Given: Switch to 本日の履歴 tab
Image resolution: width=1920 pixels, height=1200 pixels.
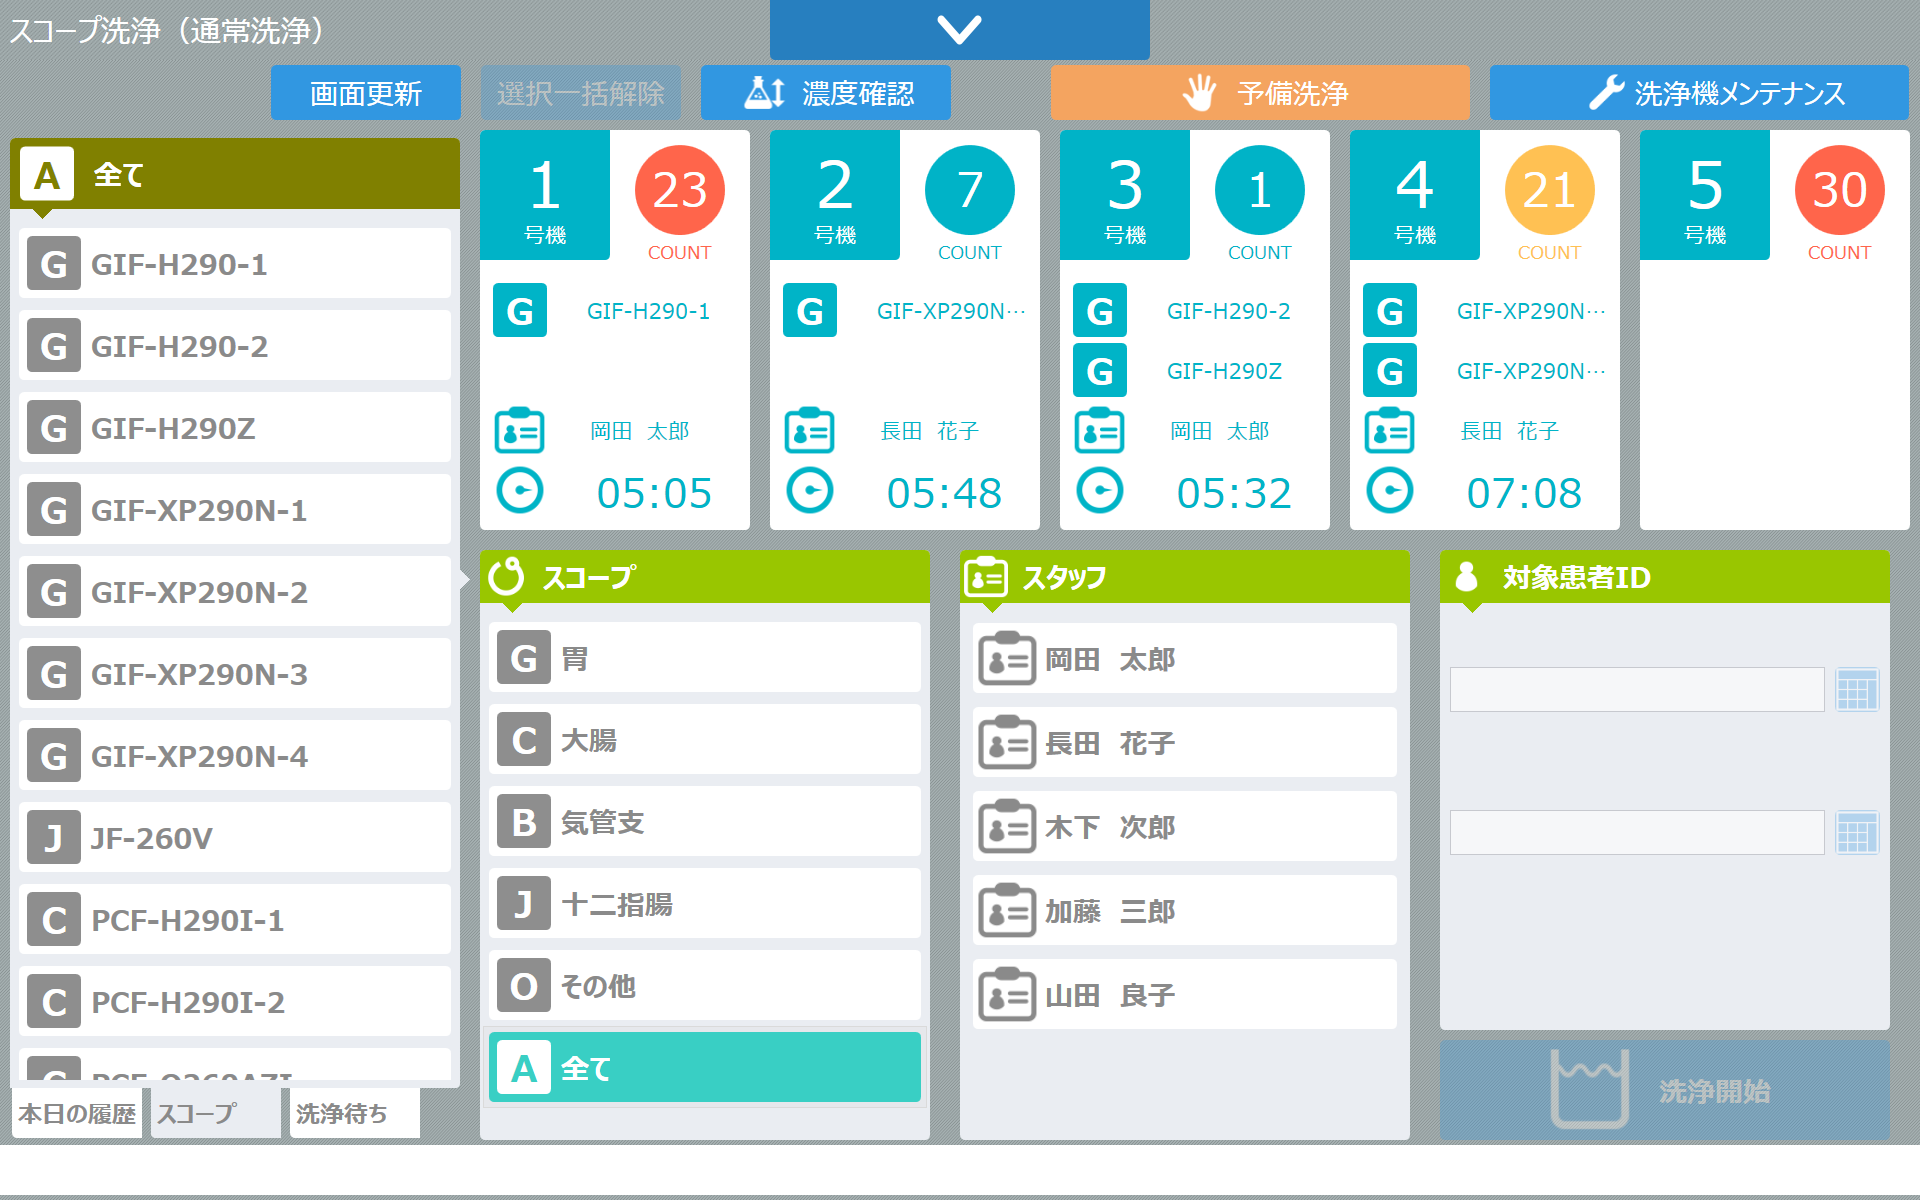Looking at the screenshot, I should 77,1113.
